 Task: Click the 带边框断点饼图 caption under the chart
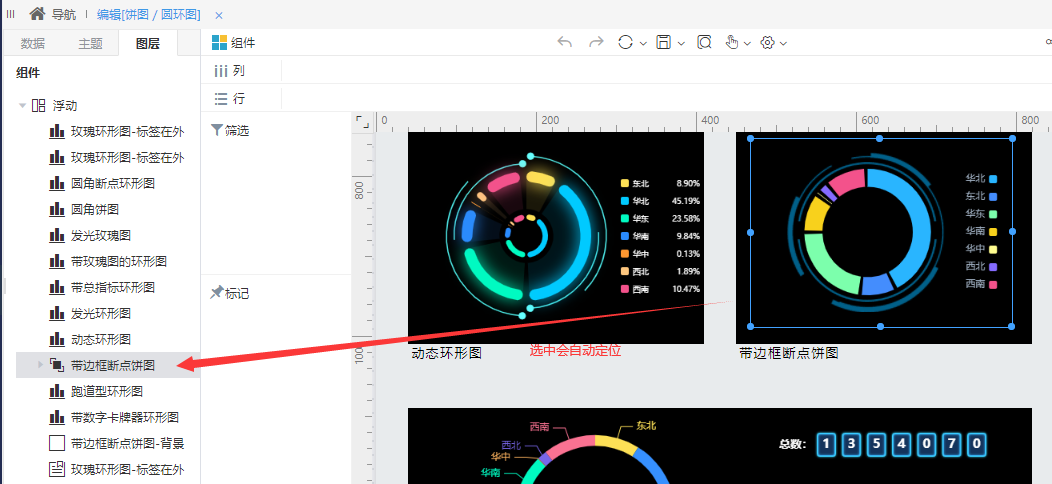789,353
